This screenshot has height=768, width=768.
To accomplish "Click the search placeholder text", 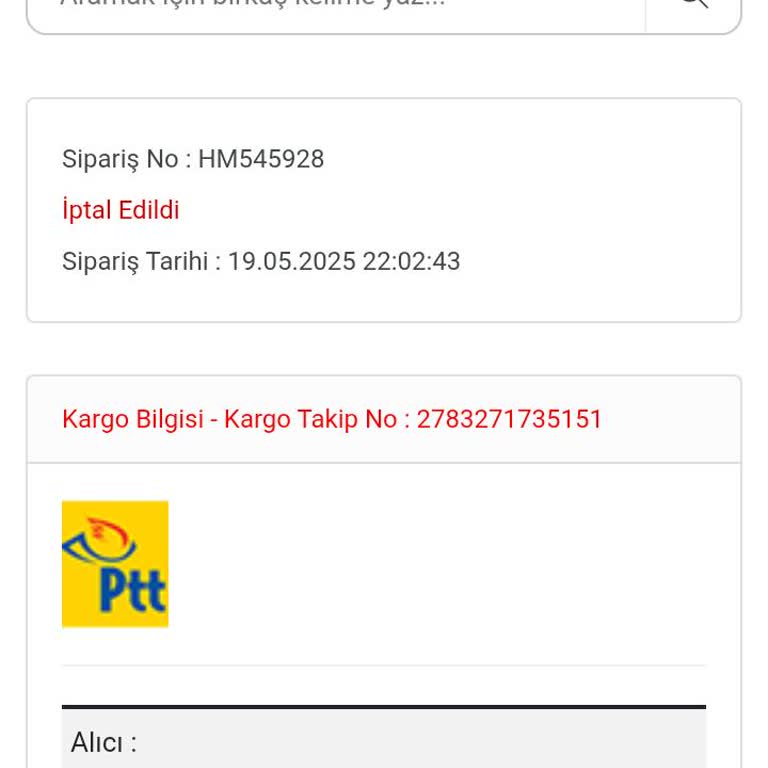I will [x=252, y=4].
